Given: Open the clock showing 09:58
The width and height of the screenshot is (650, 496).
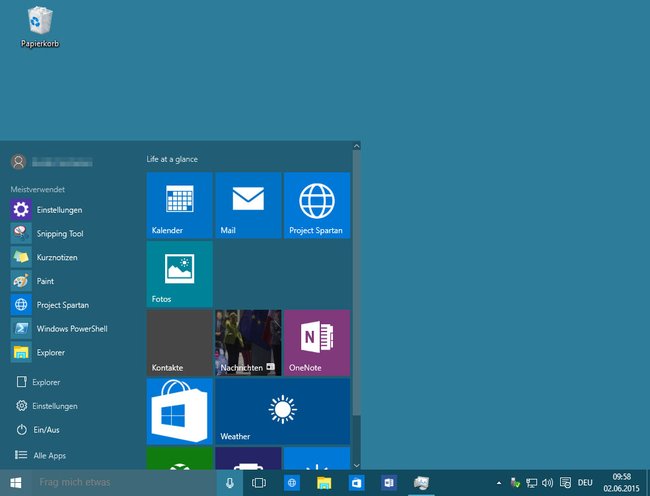Looking at the screenshot, I should click(x=621, y=483).
